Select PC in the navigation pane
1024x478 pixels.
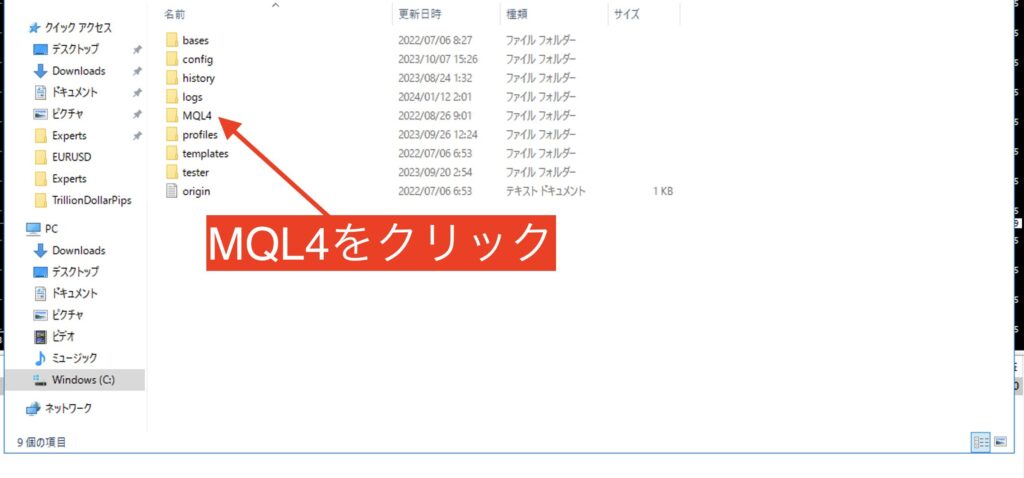51,229
